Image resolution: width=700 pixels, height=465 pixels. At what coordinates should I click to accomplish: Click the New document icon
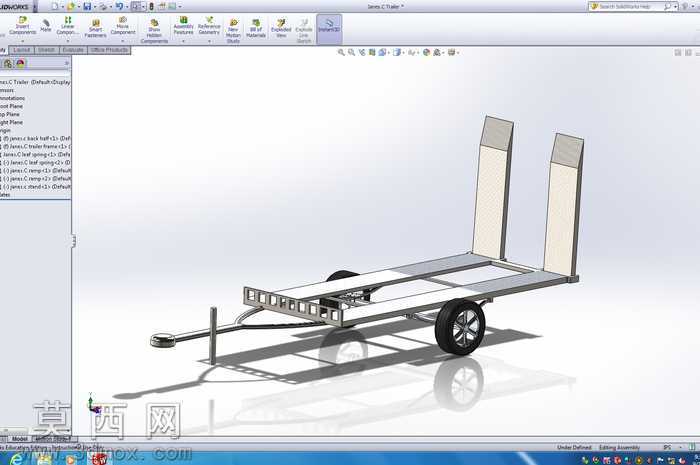(x=54, y=6)
